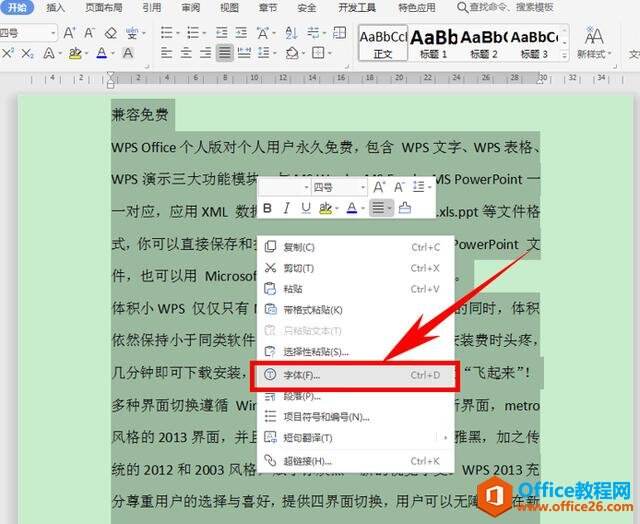Viewport: 640px width, 524px height.
Task: Choose 复制(C) from the context menu
Action: (x=356, y=247)
